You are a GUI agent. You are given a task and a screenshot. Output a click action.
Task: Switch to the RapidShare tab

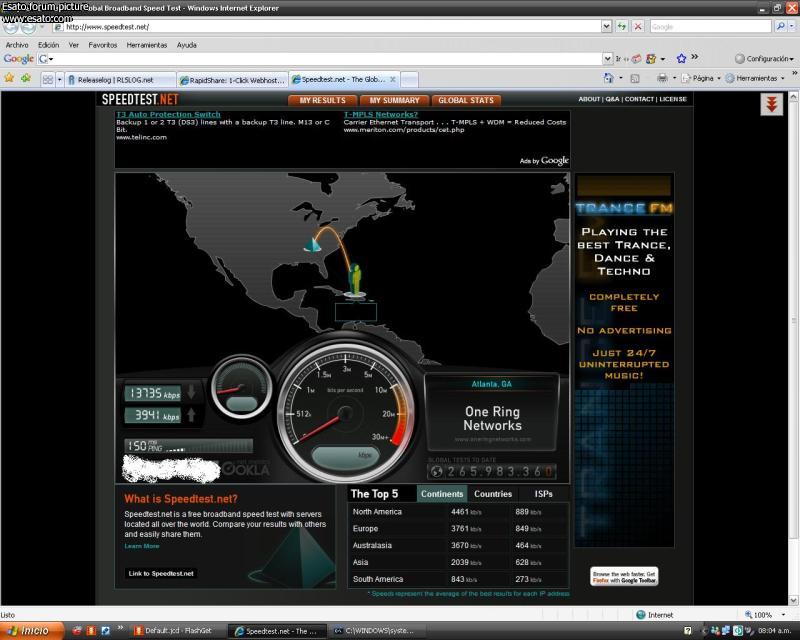(233, 80)
